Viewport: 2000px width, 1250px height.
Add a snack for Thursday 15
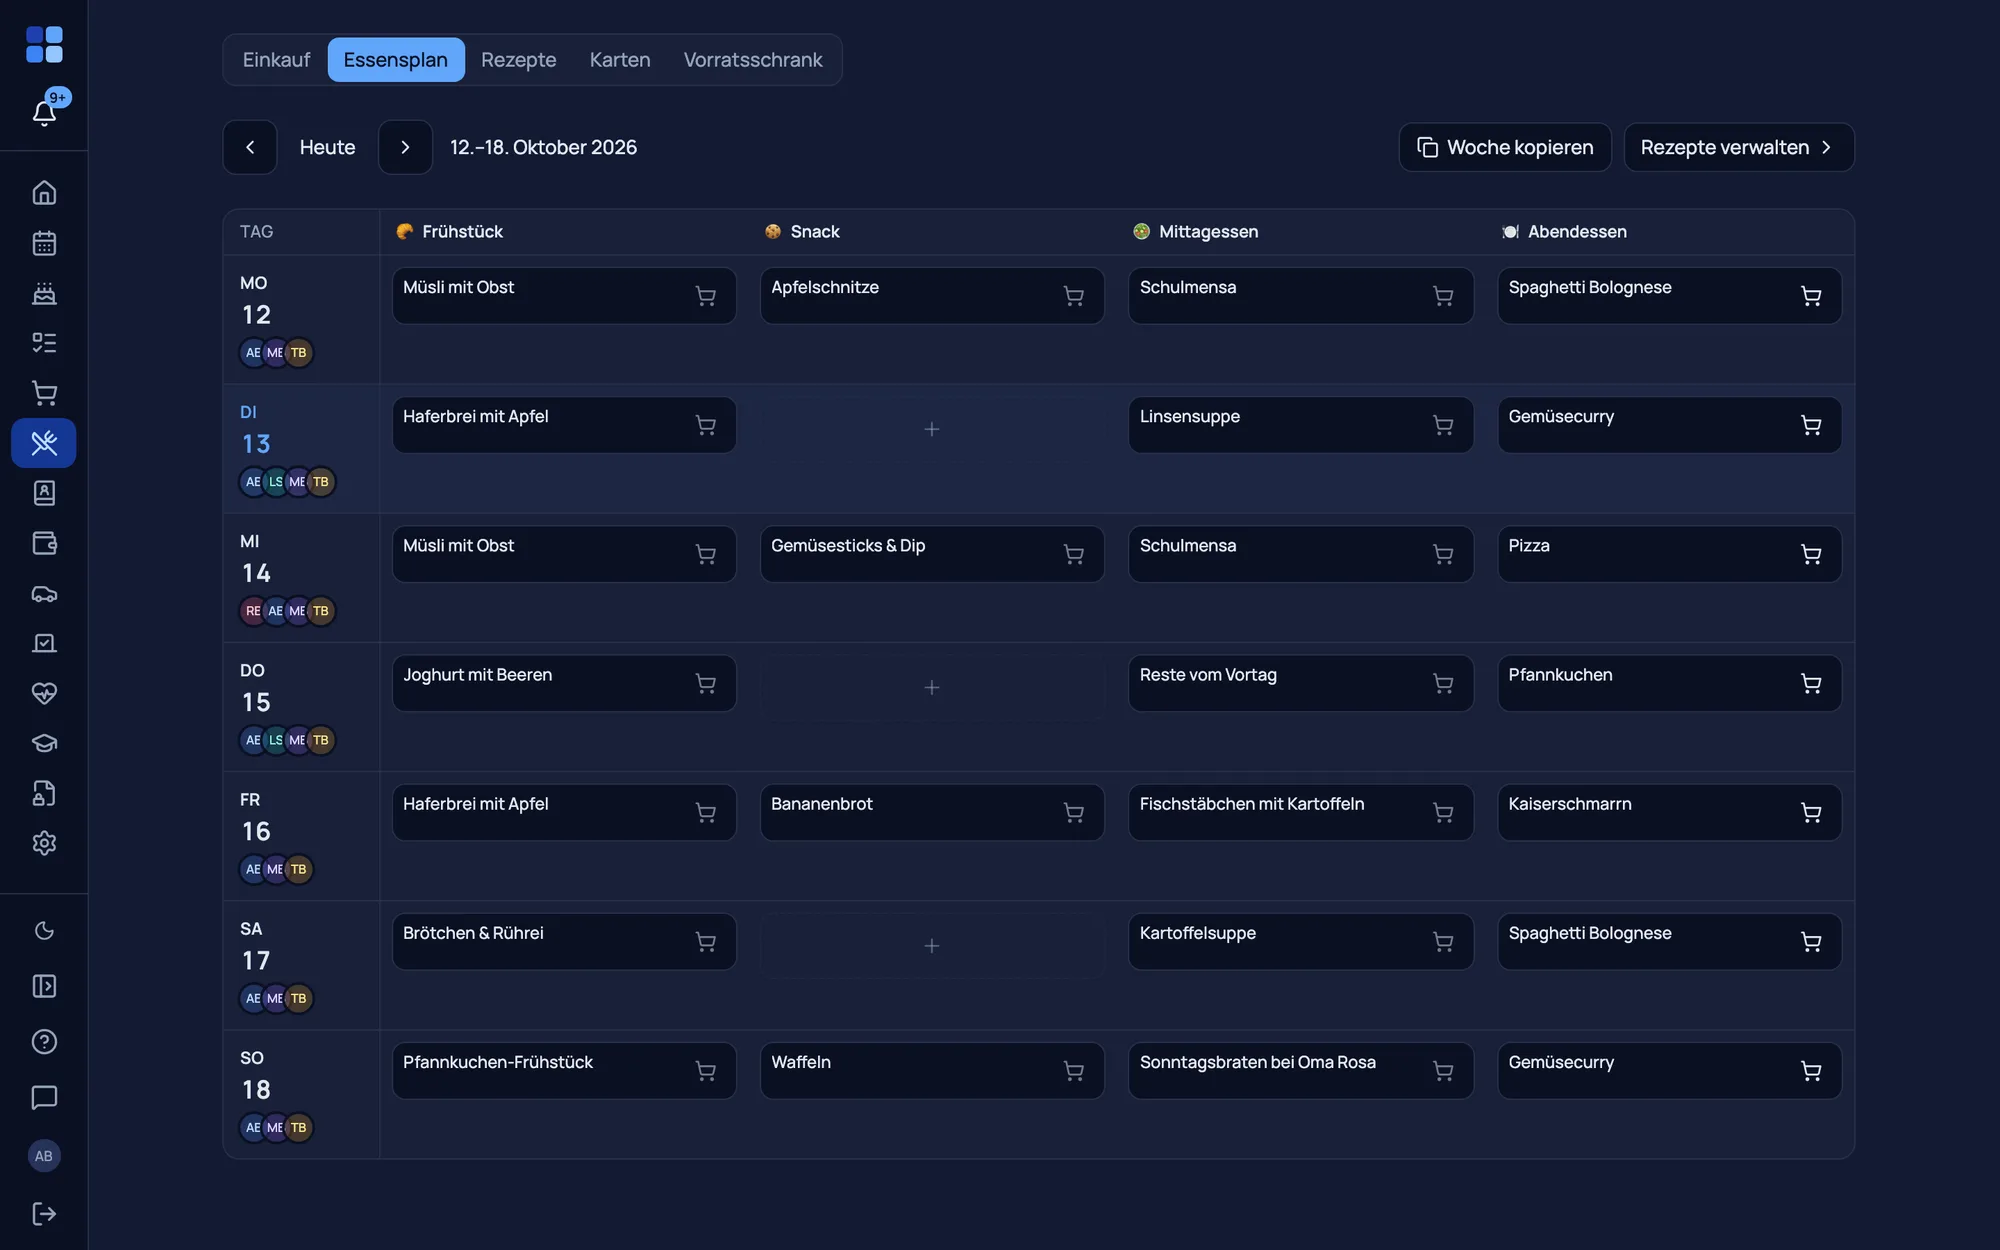click(932, 687)
